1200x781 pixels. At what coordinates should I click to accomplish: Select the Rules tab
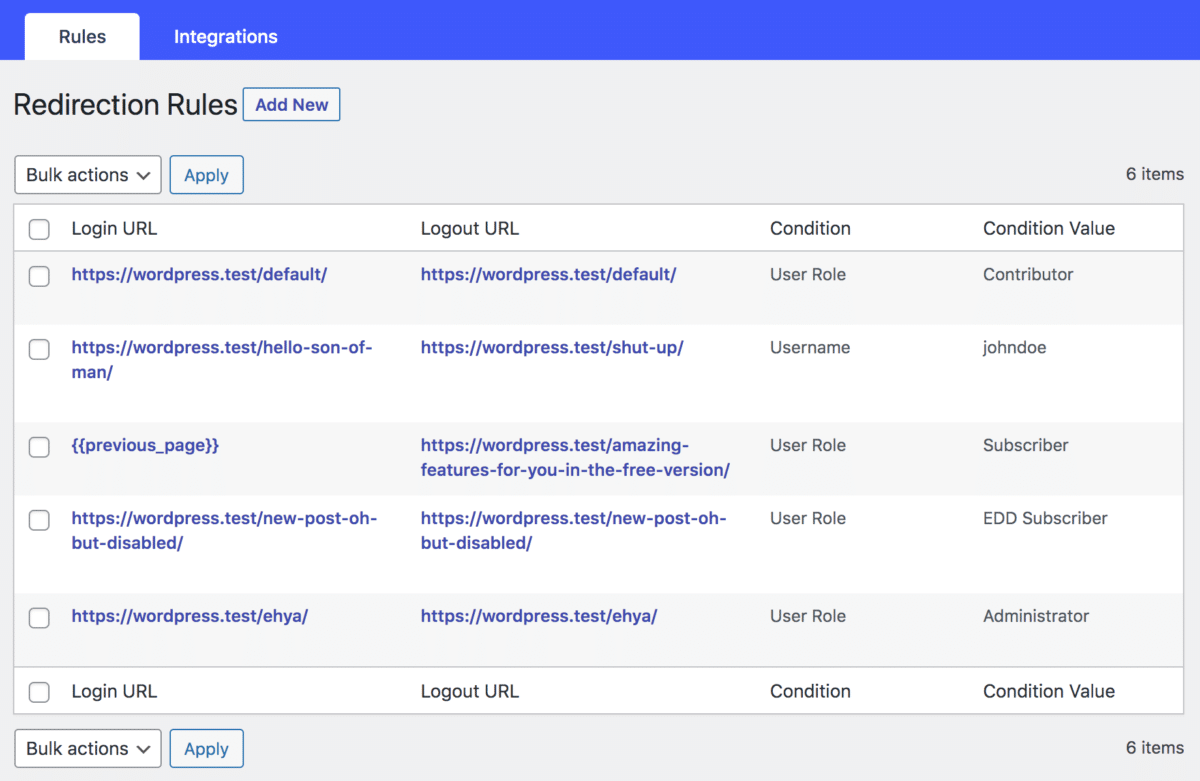tap(81, 36)
